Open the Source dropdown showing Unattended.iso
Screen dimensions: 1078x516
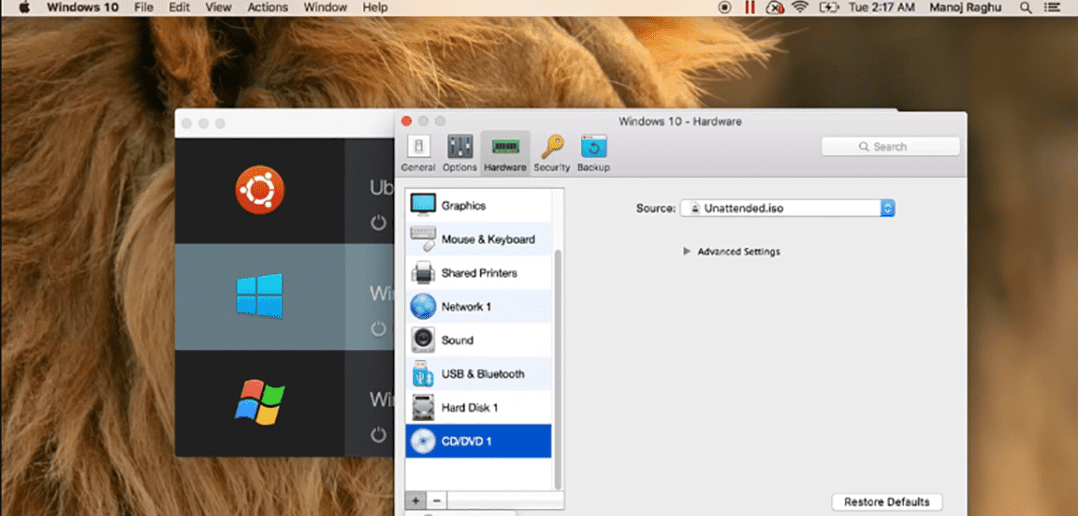coord(787,208)
